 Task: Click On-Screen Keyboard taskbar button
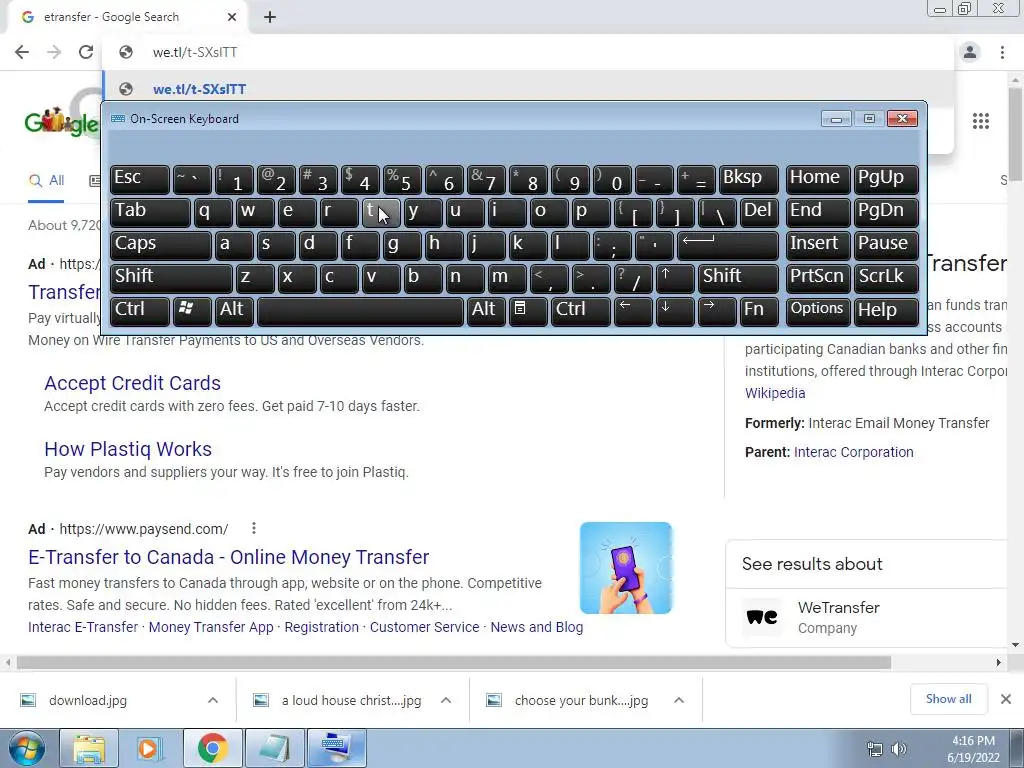pos(336,748)
